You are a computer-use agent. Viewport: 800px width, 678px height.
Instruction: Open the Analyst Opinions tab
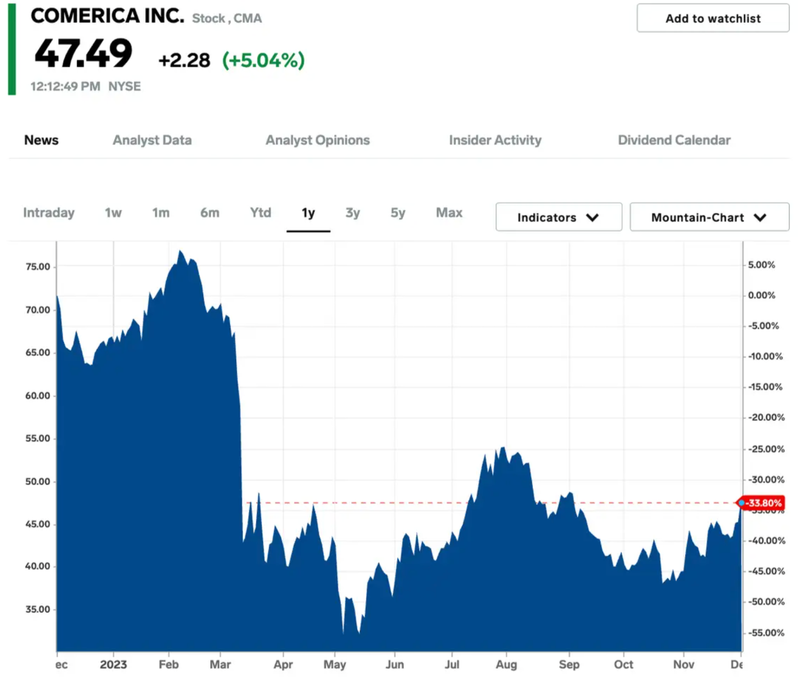pos(317,140)
